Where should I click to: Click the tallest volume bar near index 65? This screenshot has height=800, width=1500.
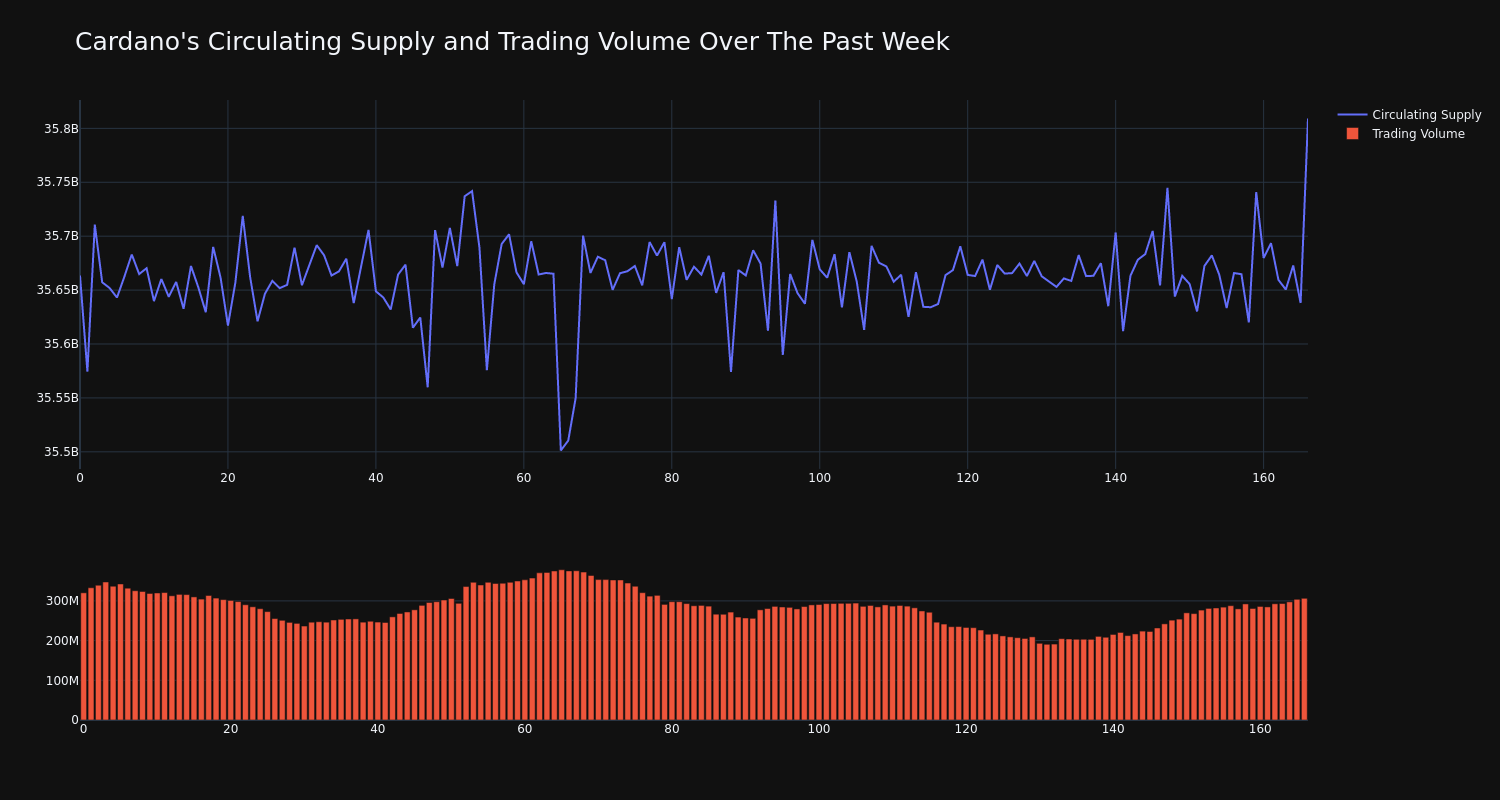pyautogui.click(x=562, y=645)
